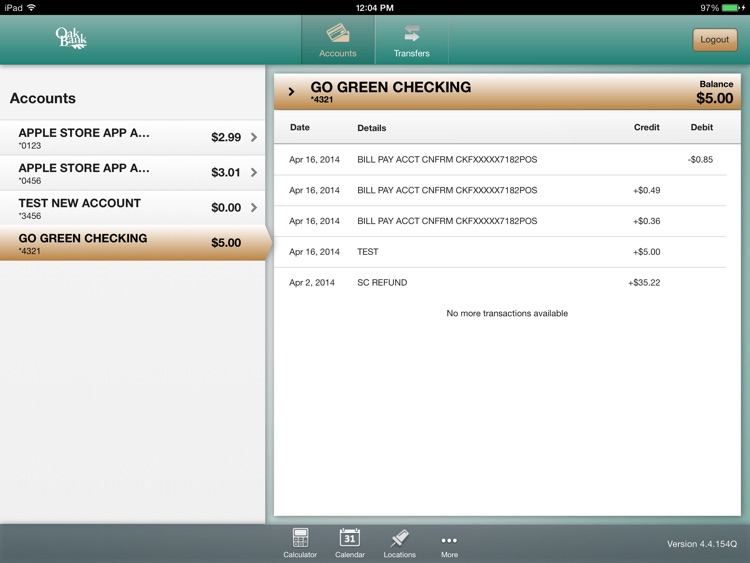This screenshot has width=750, height=563.
Task: Open chevron for account *0456
Action: [x=254, y=172]
